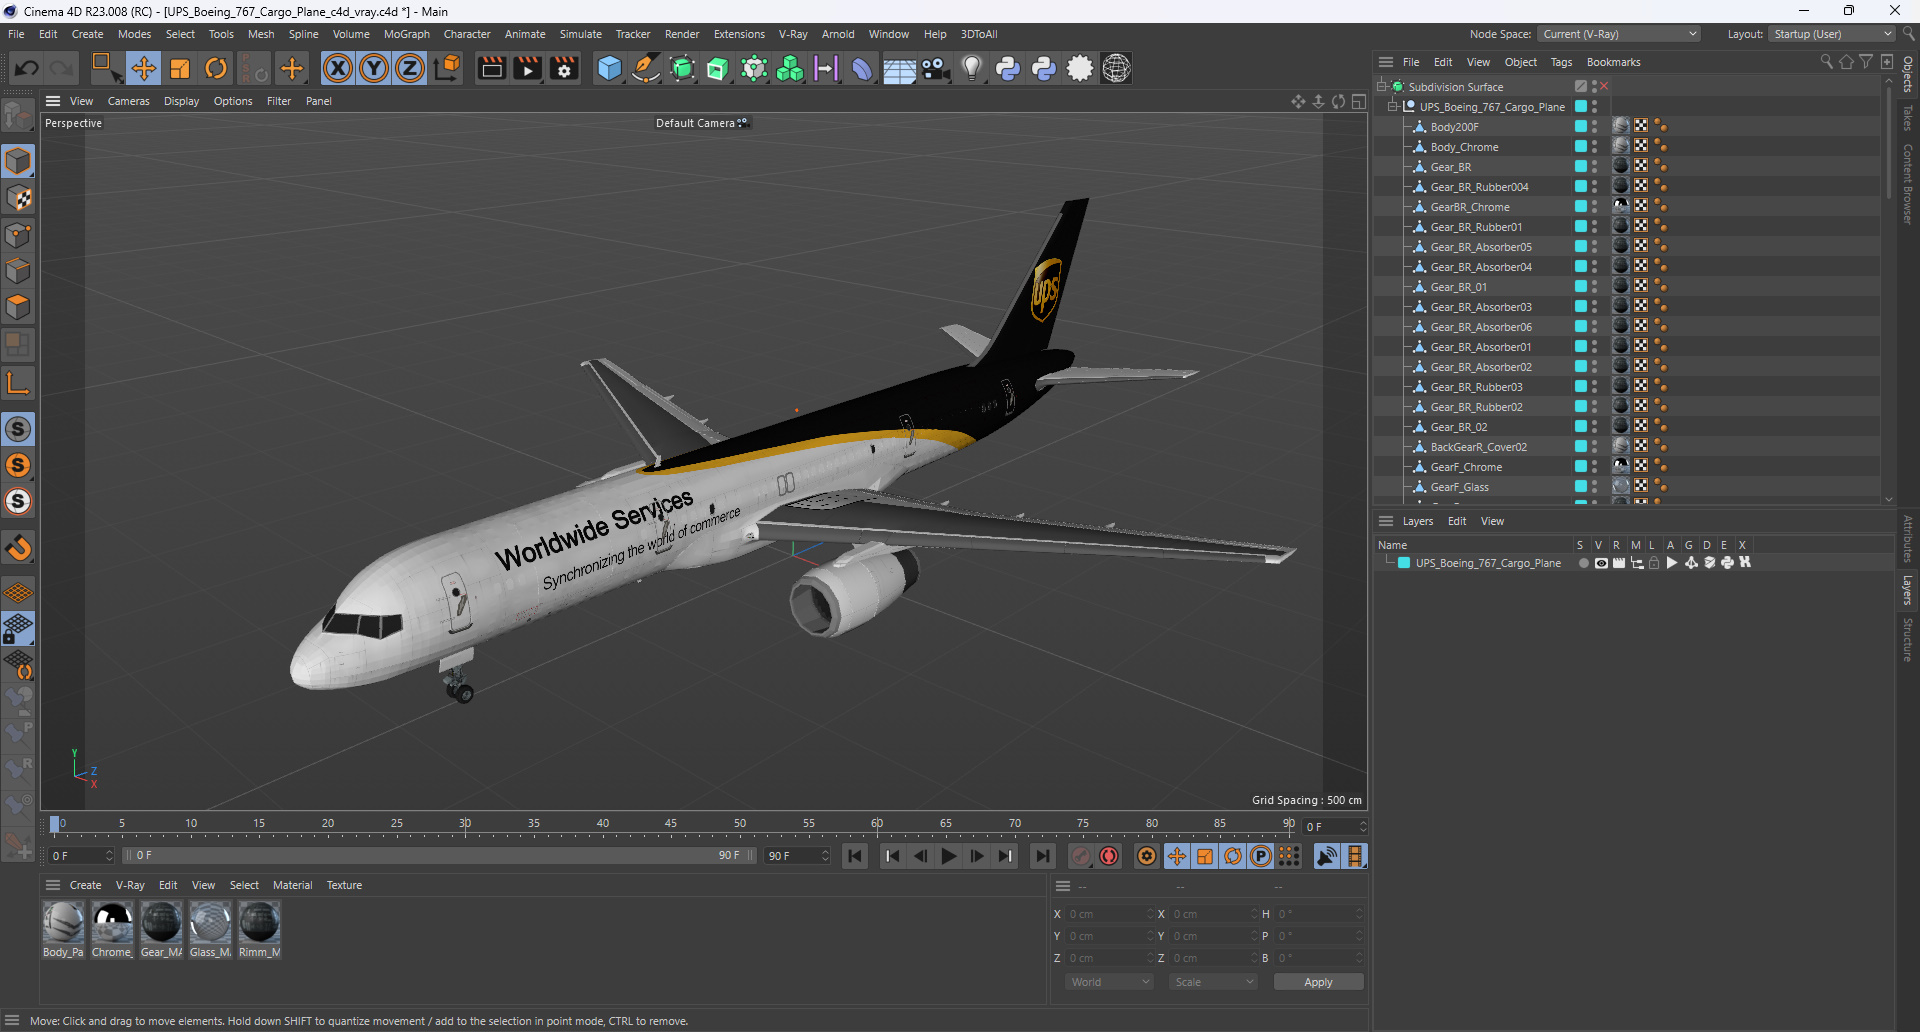The image size is (1920, 1032).
Task: Open Layers panel hamburger menu icon
Action: pyautogui.click(x=1386, y=521)
